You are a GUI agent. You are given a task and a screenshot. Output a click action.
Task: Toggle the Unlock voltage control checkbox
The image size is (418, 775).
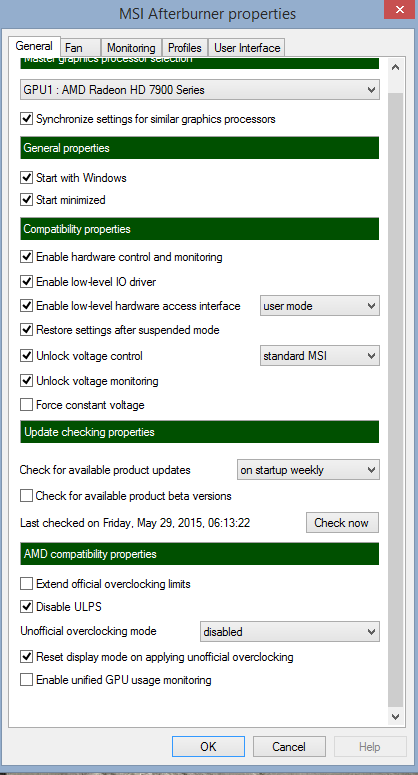pyautogui.click(x=27, y=356)
